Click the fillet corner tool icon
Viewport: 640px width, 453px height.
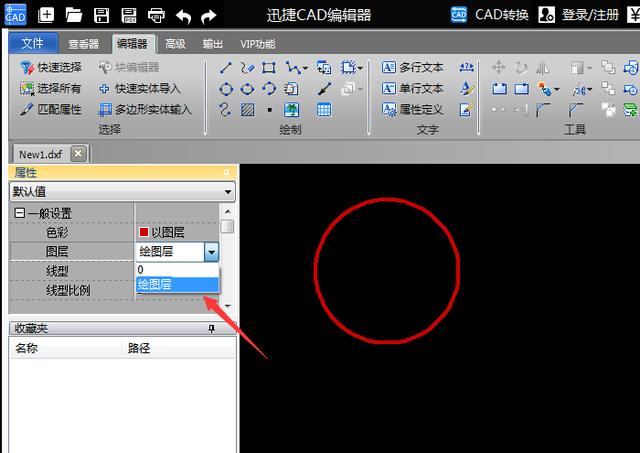click(543, 110)
